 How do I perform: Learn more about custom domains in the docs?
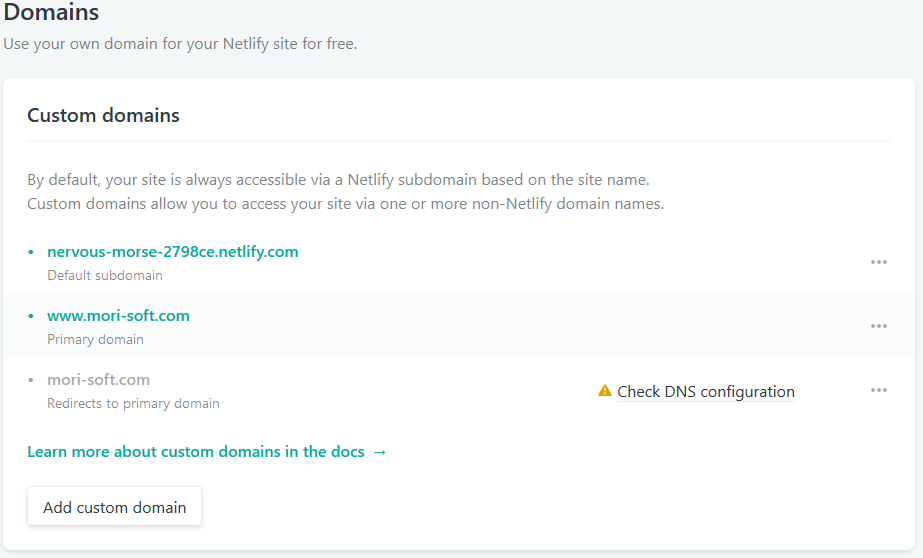point(196,451)
